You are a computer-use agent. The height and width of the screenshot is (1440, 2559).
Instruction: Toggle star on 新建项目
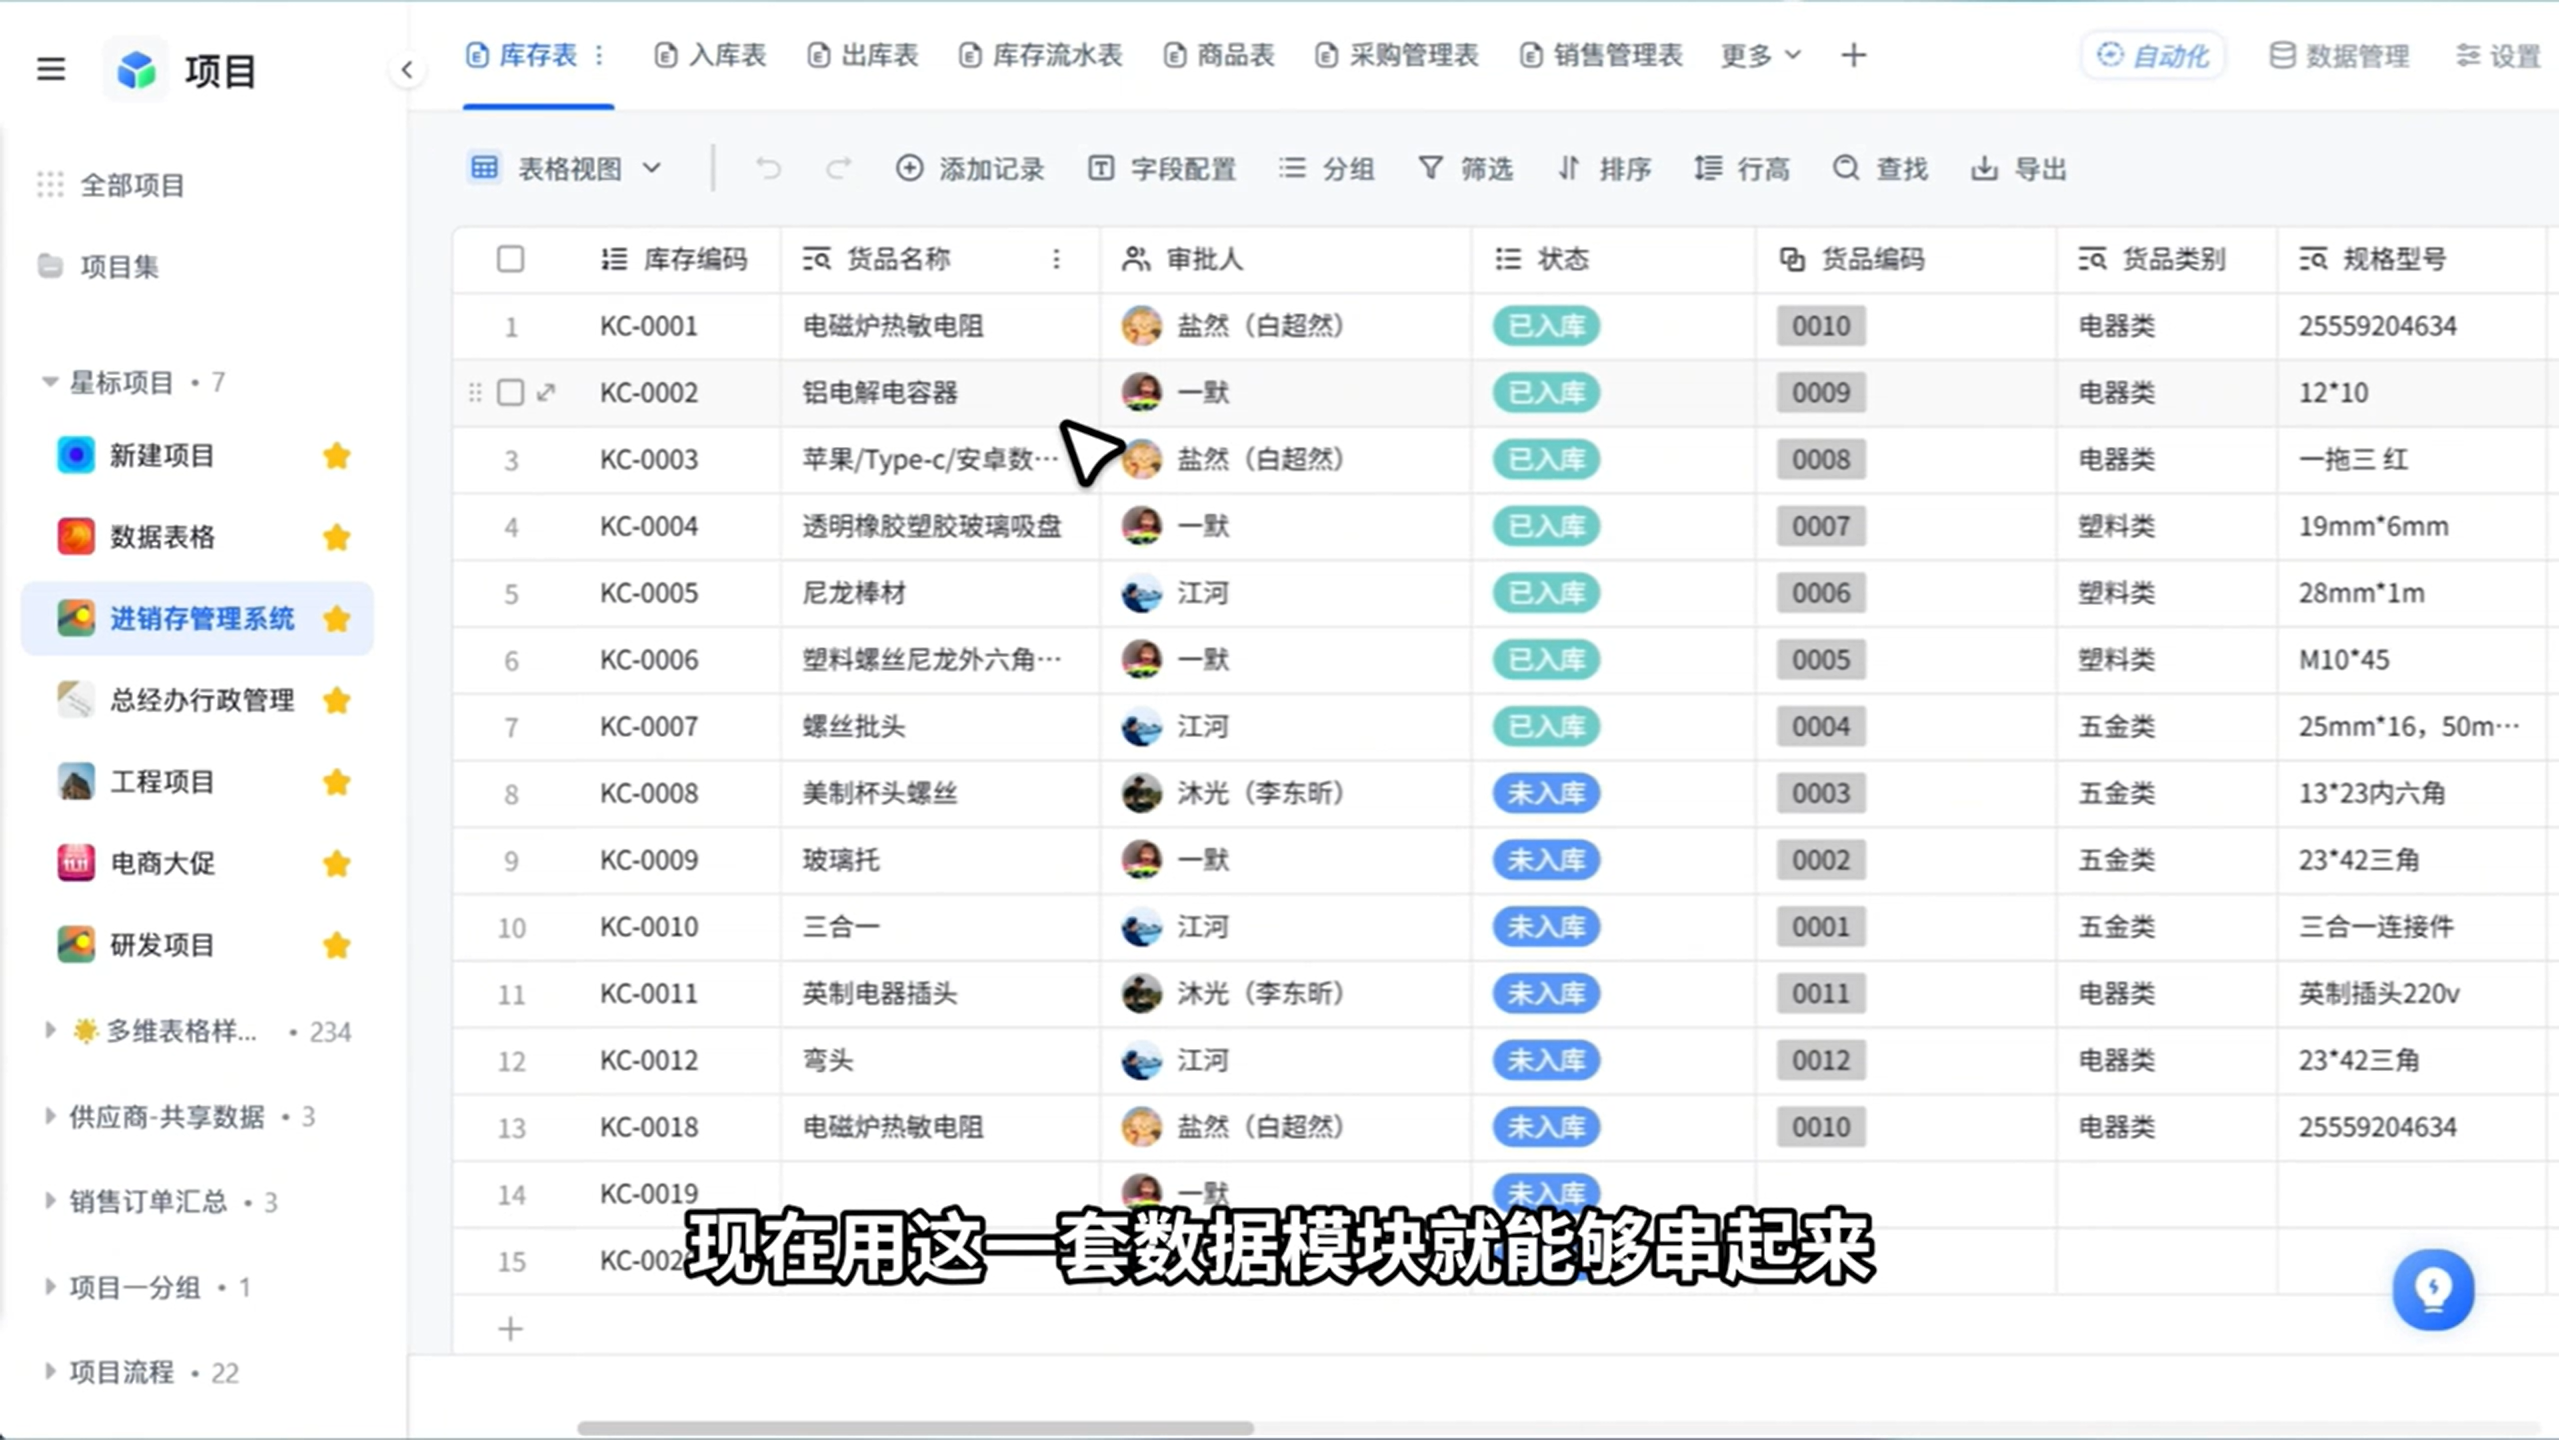(x=337, y=456)
